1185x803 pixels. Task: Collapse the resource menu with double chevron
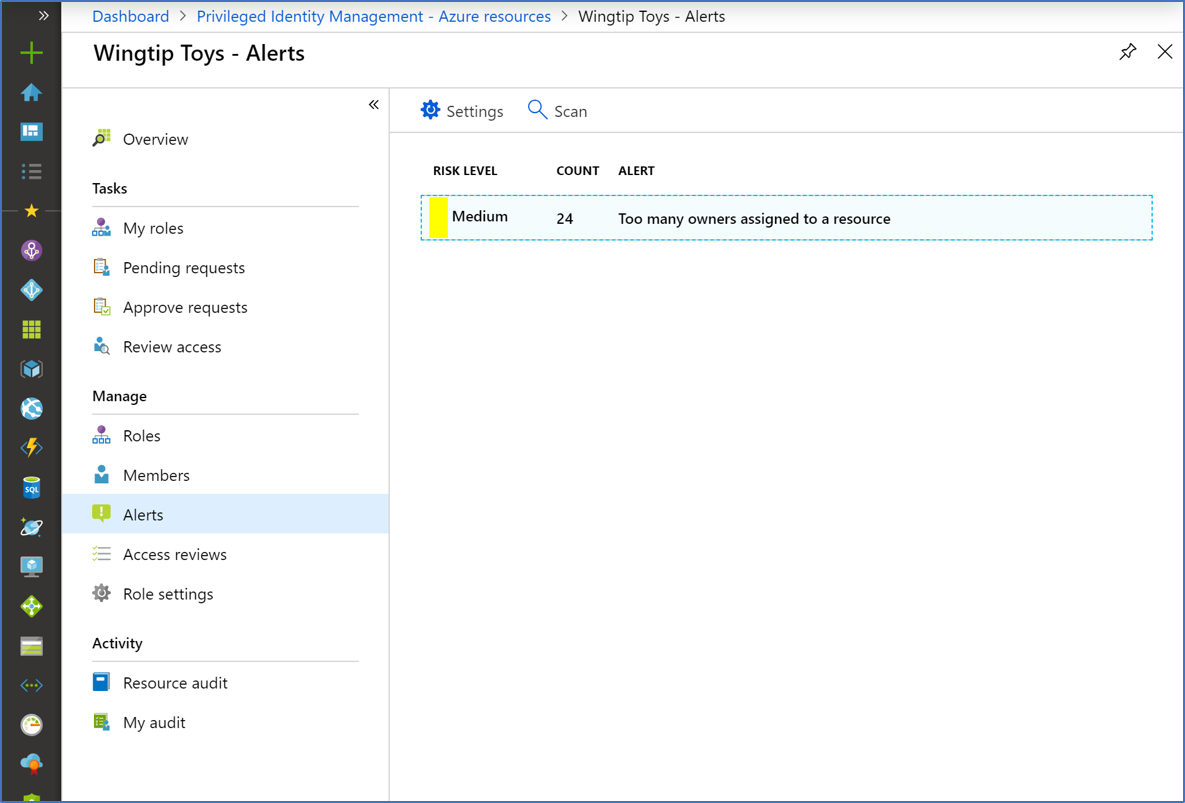(373, 105)
